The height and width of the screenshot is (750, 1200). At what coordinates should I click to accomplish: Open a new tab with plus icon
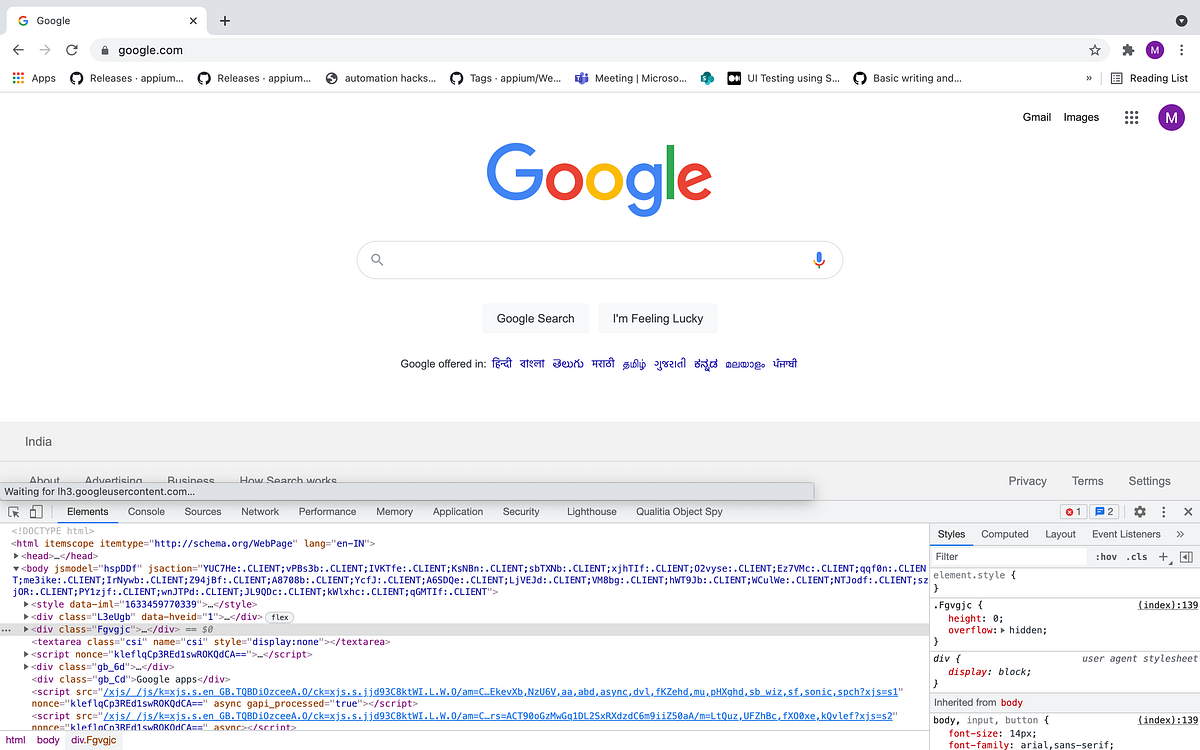pyautogui.click(x=225, y=20)
